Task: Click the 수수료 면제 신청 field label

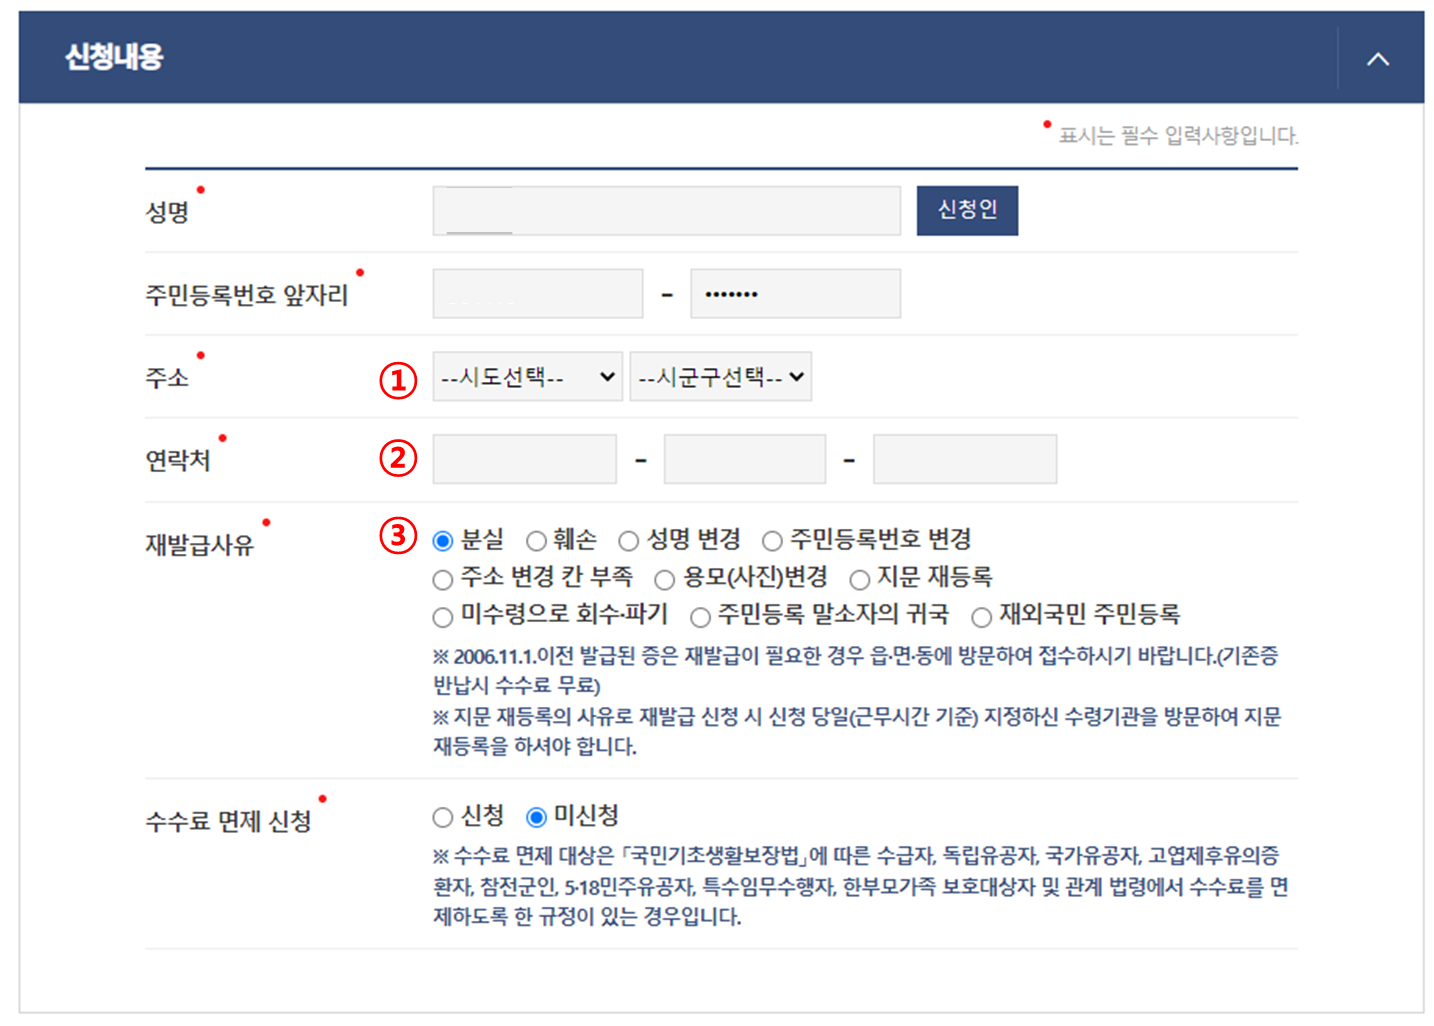Action: (x=229, y=821)
